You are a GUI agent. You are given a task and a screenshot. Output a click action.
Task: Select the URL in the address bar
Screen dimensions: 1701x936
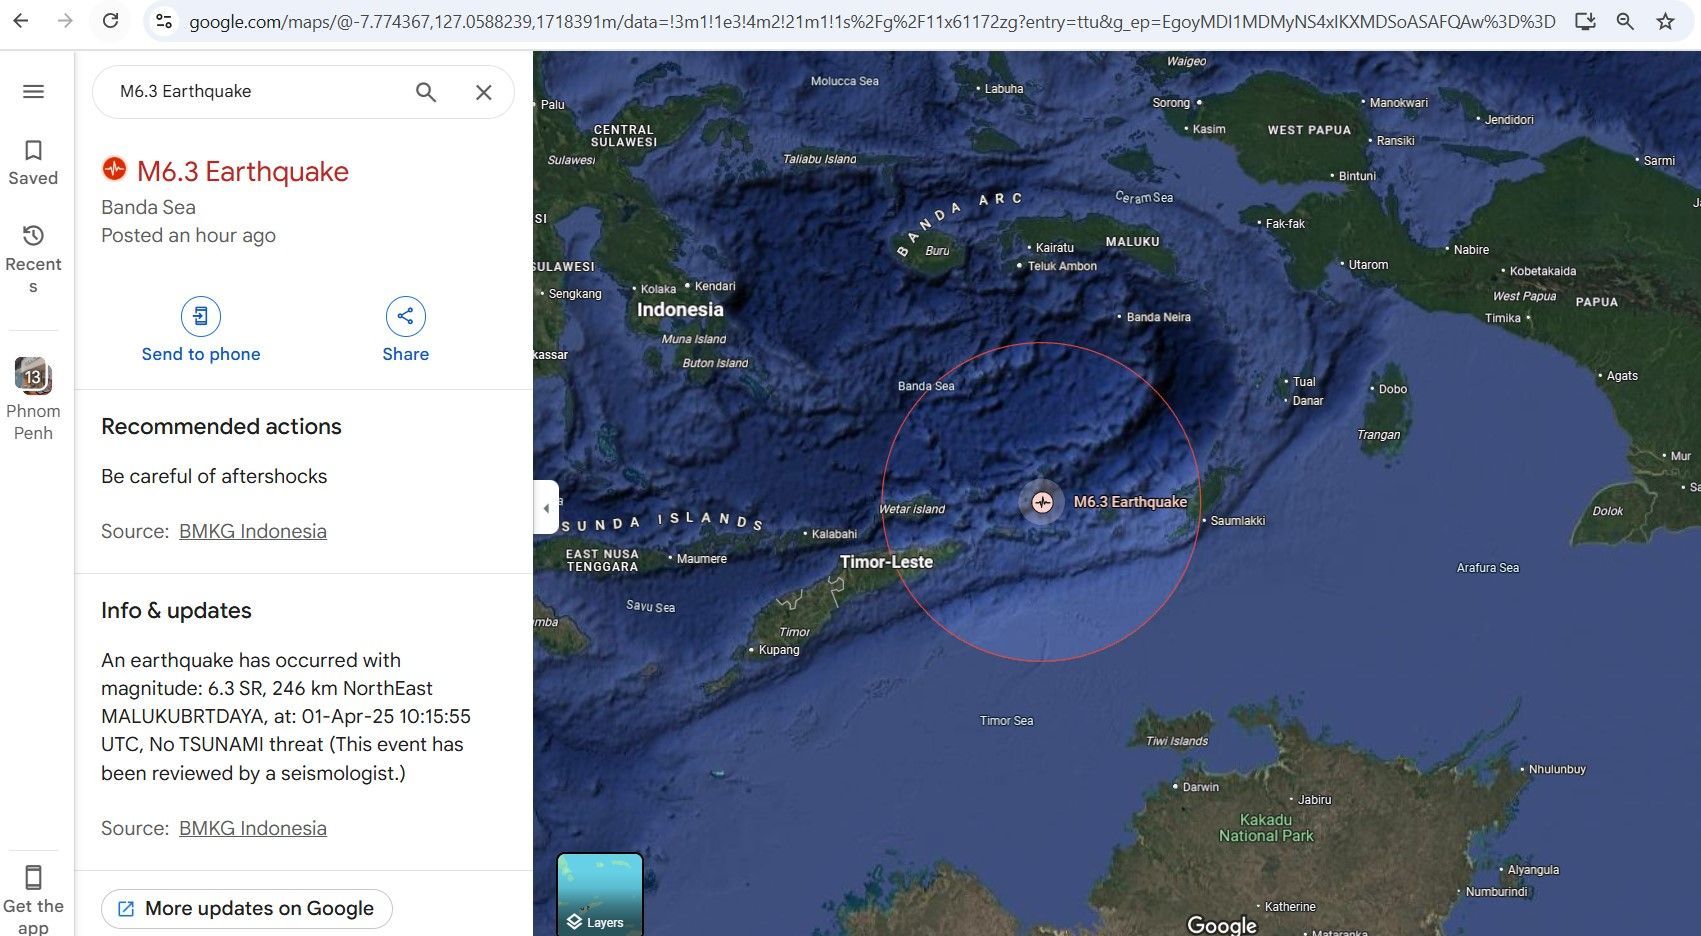871,21
